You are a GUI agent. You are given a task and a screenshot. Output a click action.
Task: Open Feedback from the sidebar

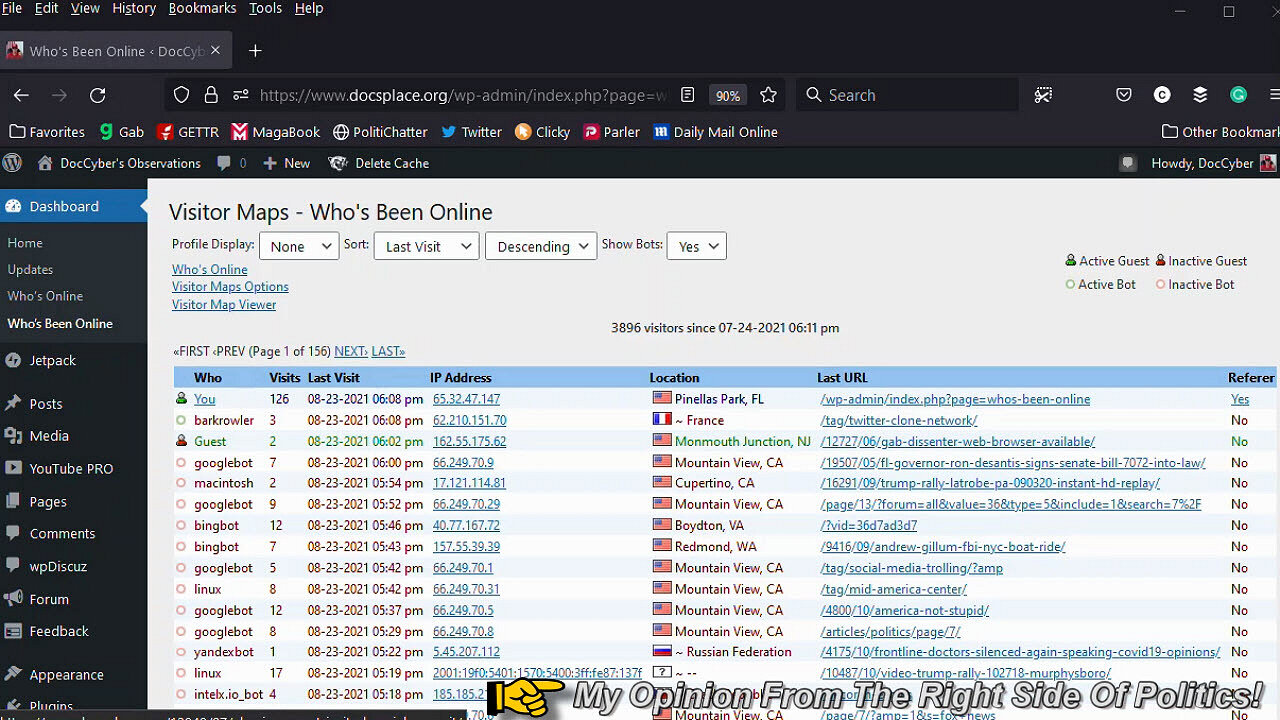coord(59,631)
